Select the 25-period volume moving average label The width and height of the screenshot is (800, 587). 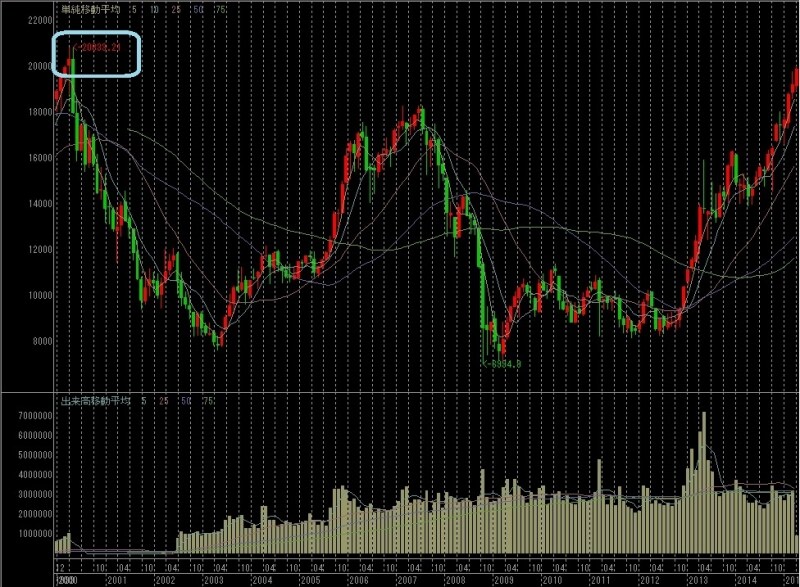click(x=165, y=400)
